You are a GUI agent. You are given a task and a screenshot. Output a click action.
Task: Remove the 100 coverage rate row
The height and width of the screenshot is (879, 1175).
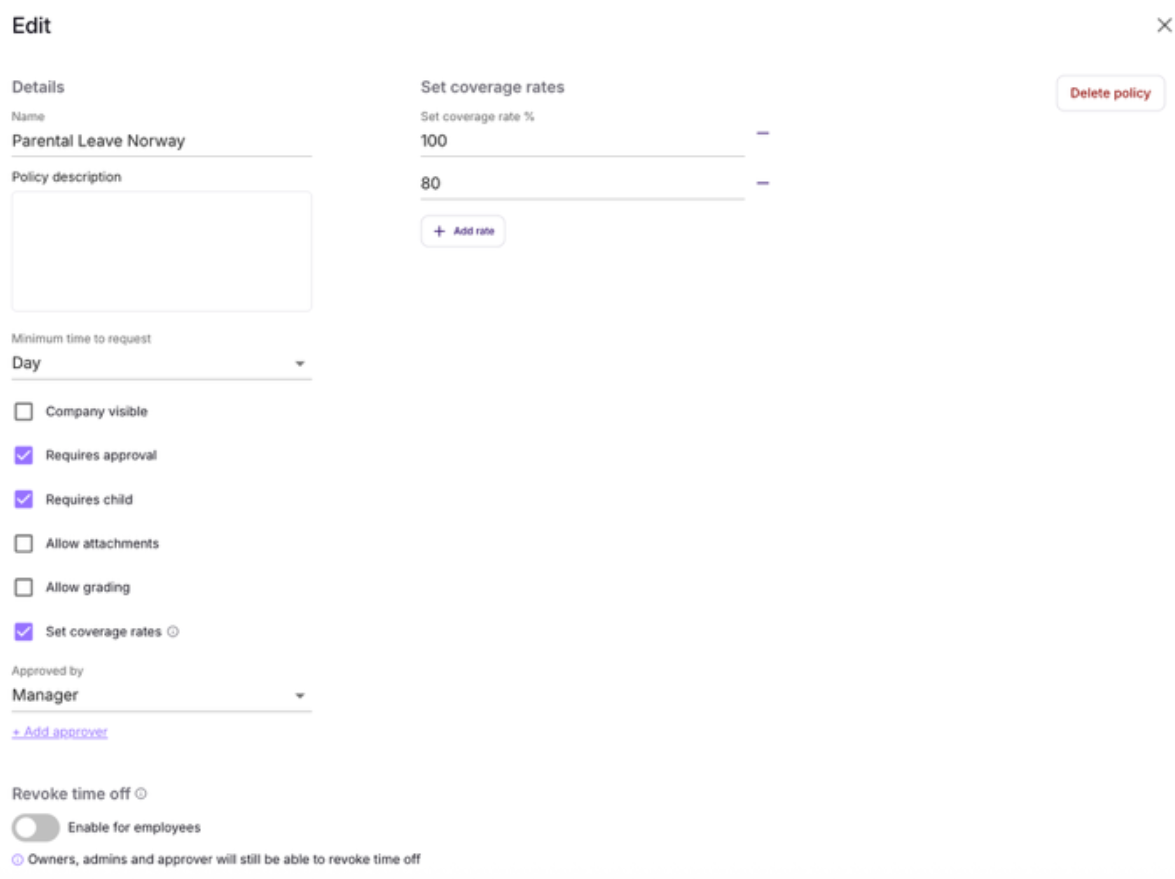click(762, 133)
